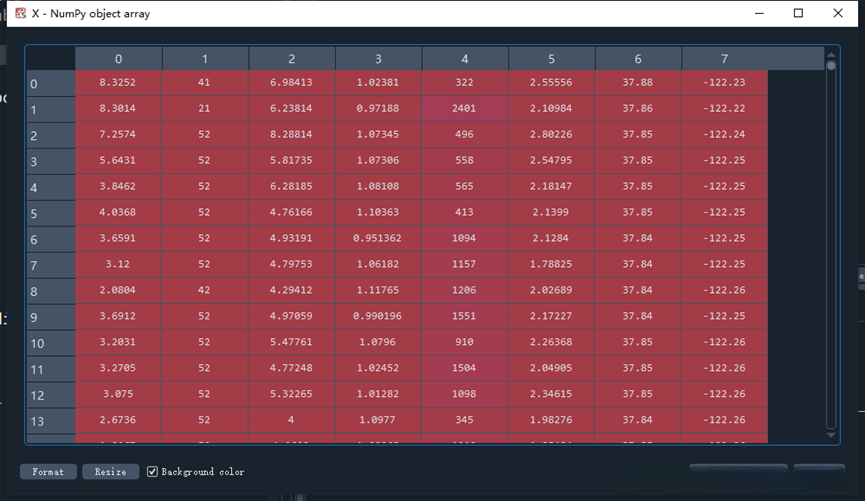
Task: Open the Format dialog button
Action: [48, 472]
